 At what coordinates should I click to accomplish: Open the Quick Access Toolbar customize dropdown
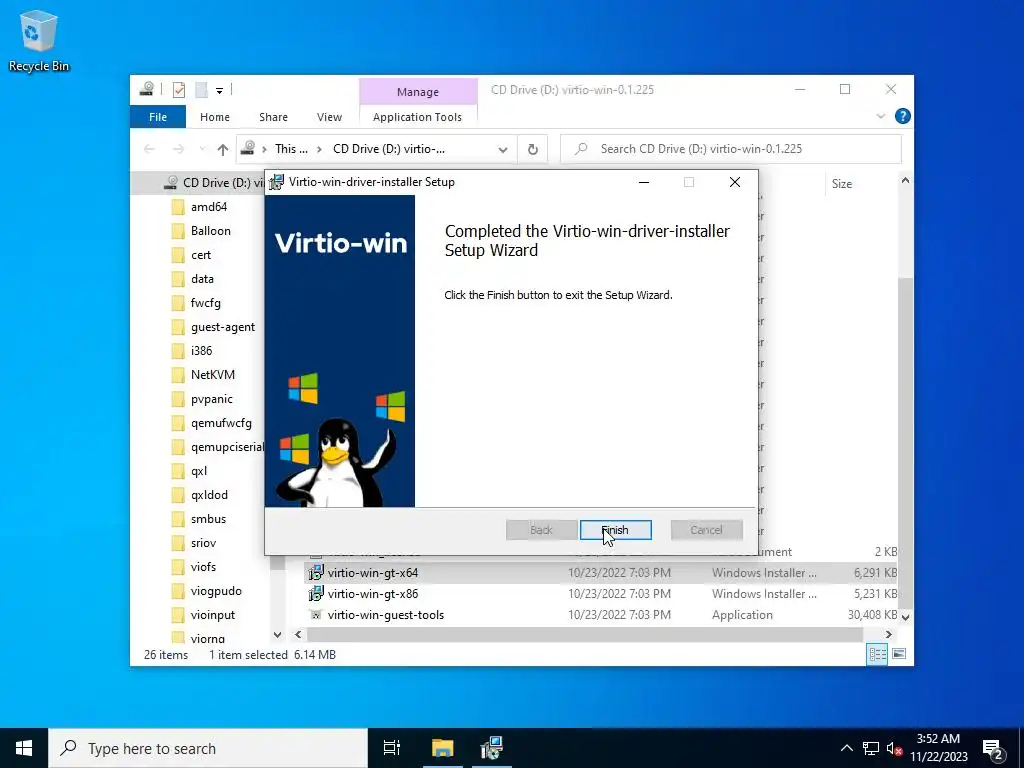coord(219,91)
